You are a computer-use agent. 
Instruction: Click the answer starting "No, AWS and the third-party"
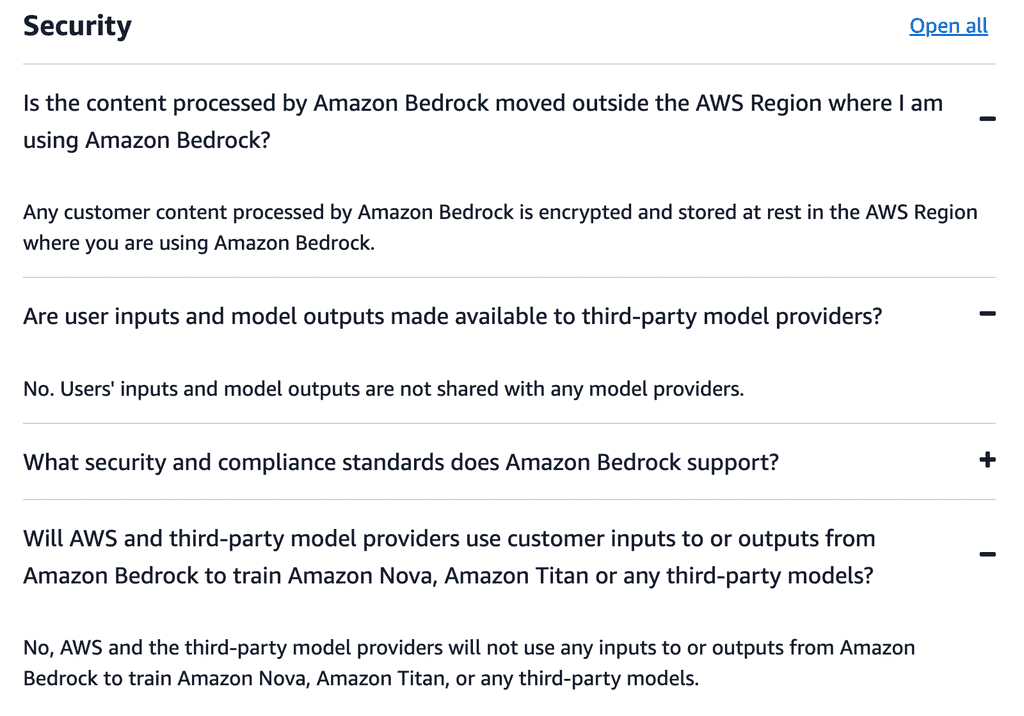pyautogui.click(x=468, y=648)
